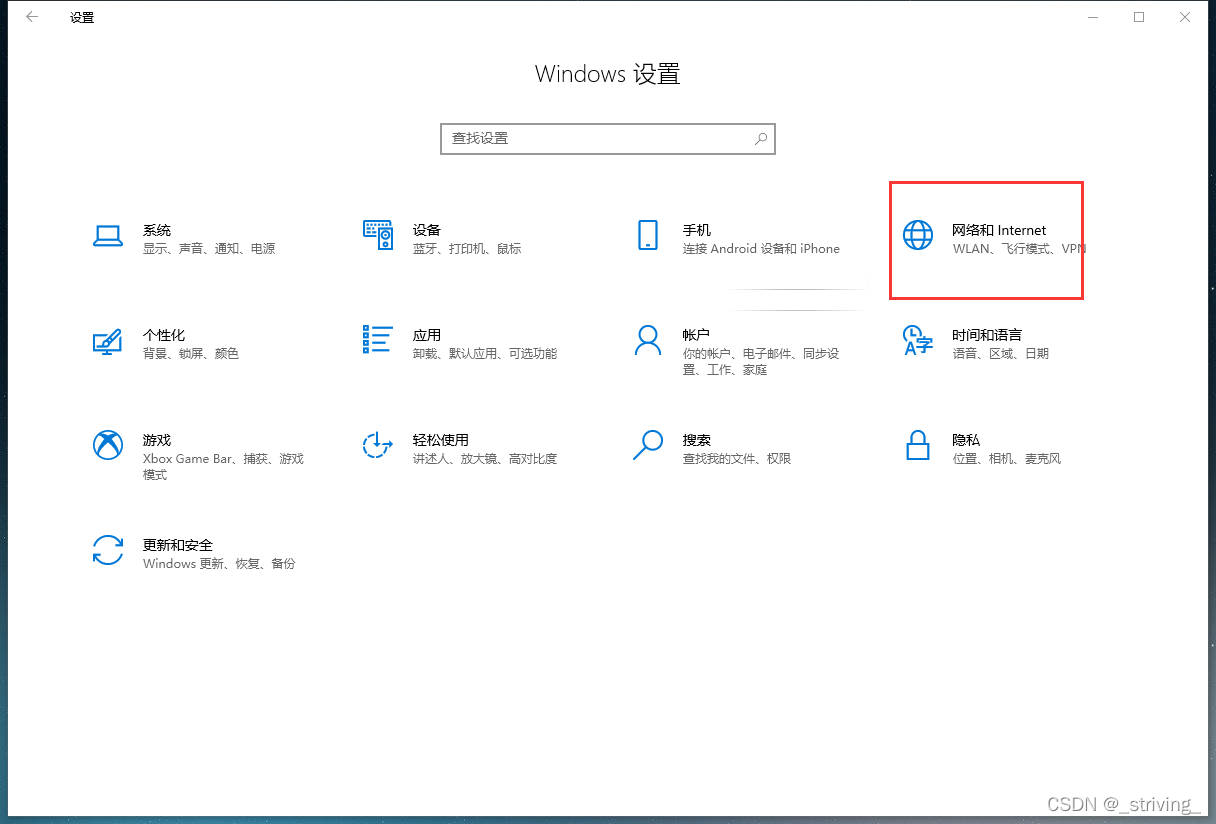
Task: Select the 帐户 person icon
Action: click(x=648, y=340)
